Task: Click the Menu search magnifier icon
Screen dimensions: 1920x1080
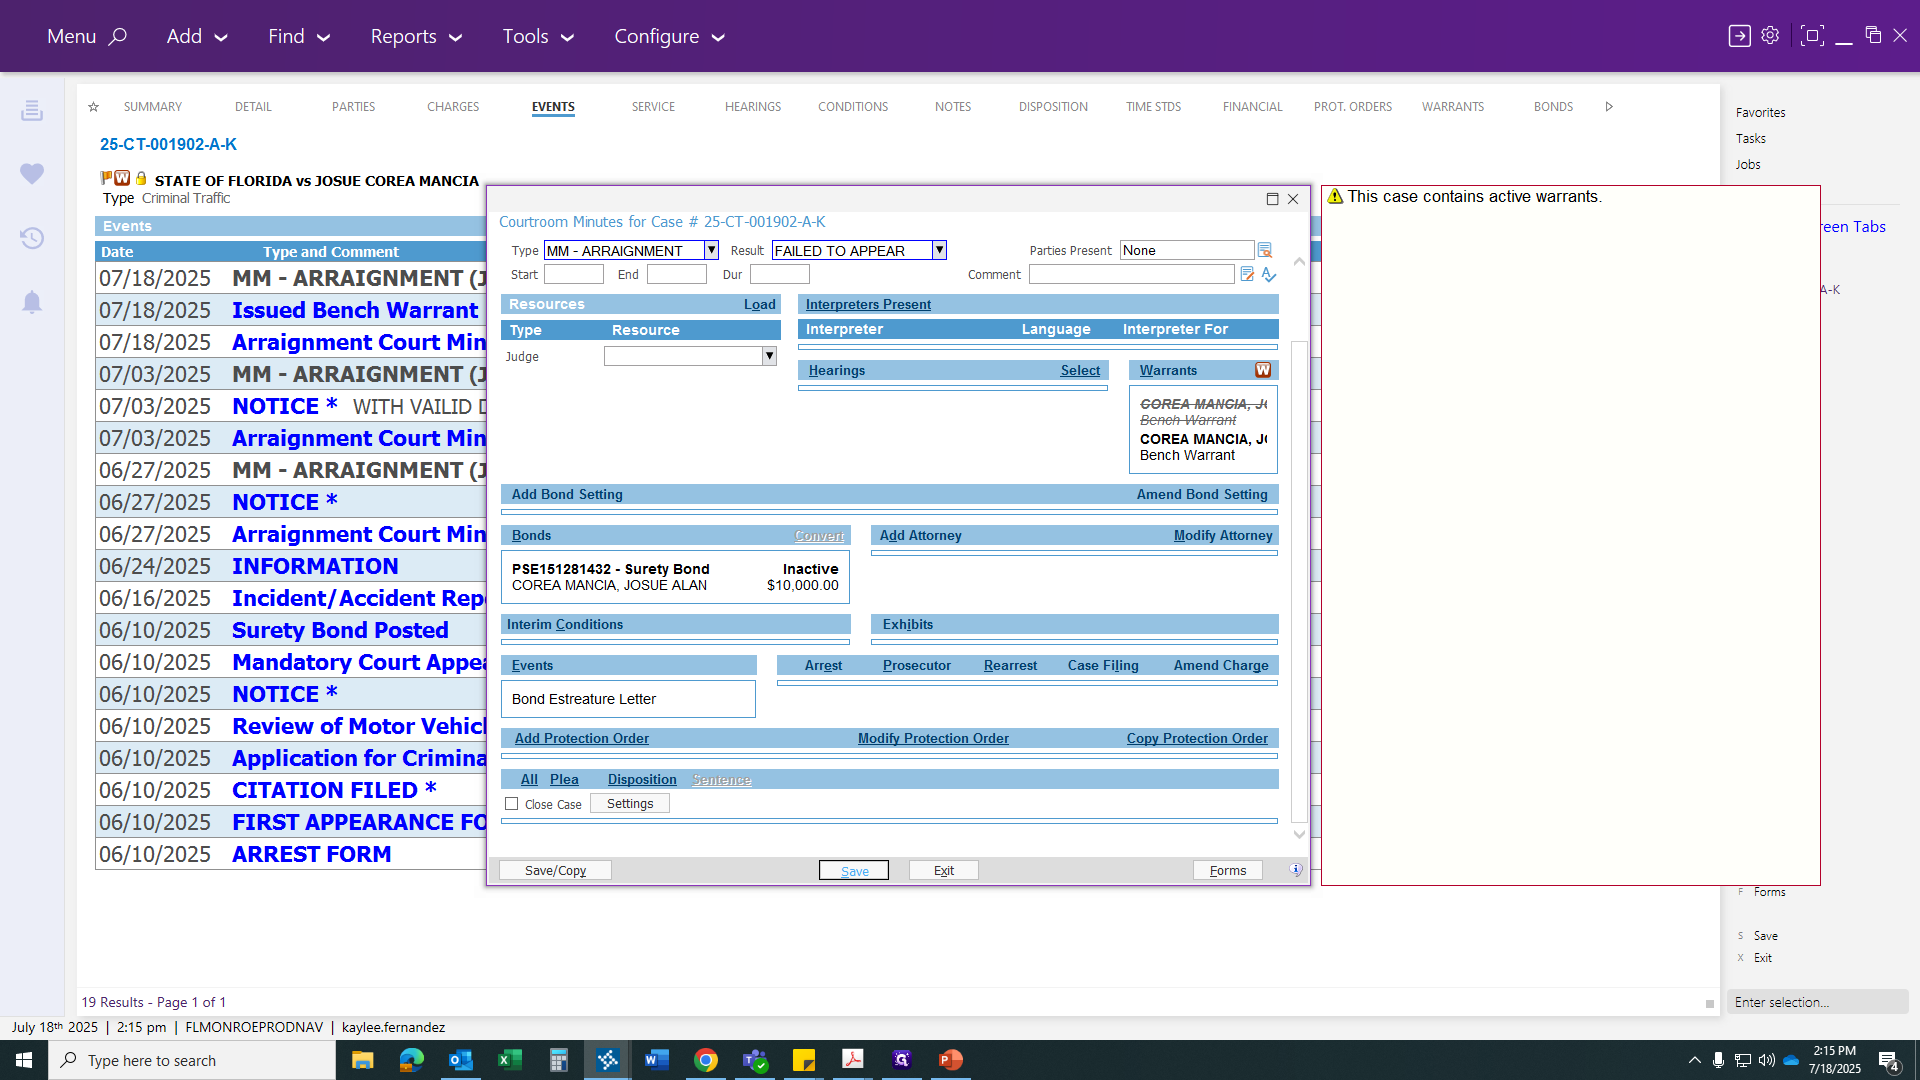Action: tap(118, 36)
